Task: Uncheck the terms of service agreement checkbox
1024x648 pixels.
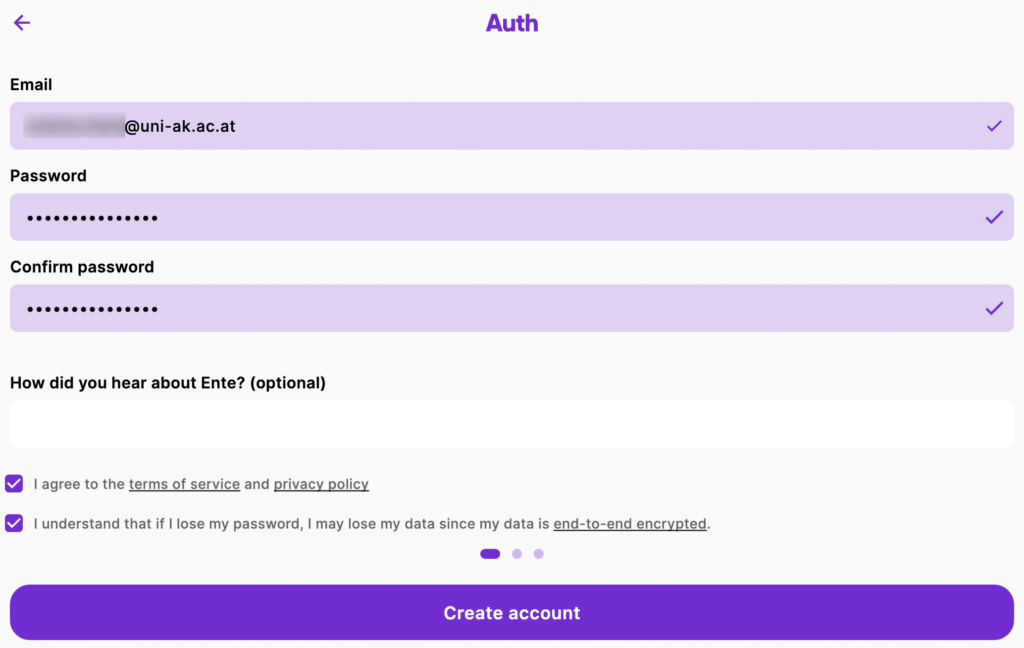Action: (x=14, y=484)
